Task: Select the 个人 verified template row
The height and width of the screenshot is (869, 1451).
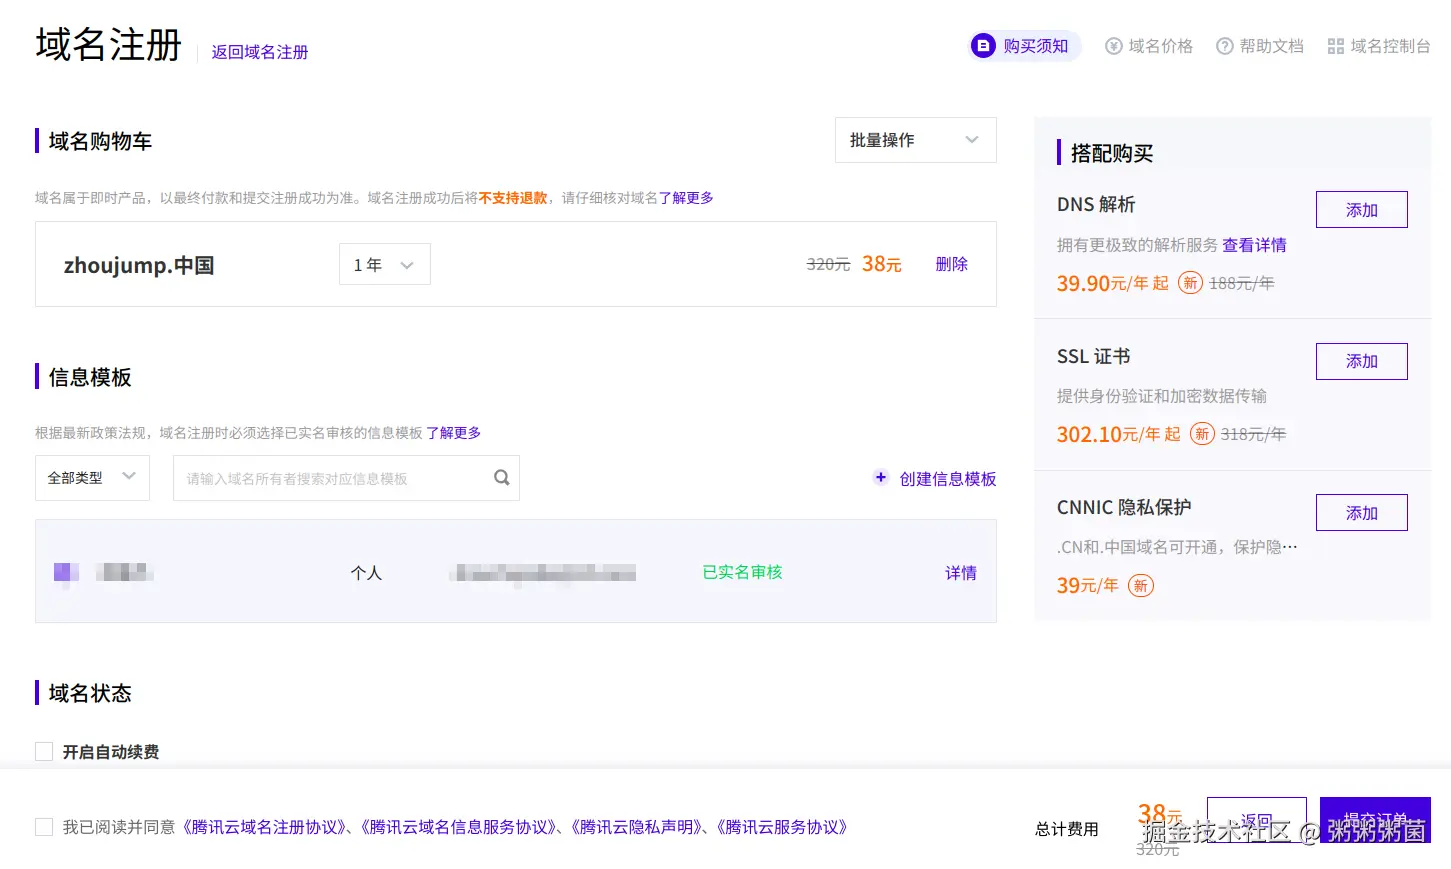Action: (x=516, y=571)
